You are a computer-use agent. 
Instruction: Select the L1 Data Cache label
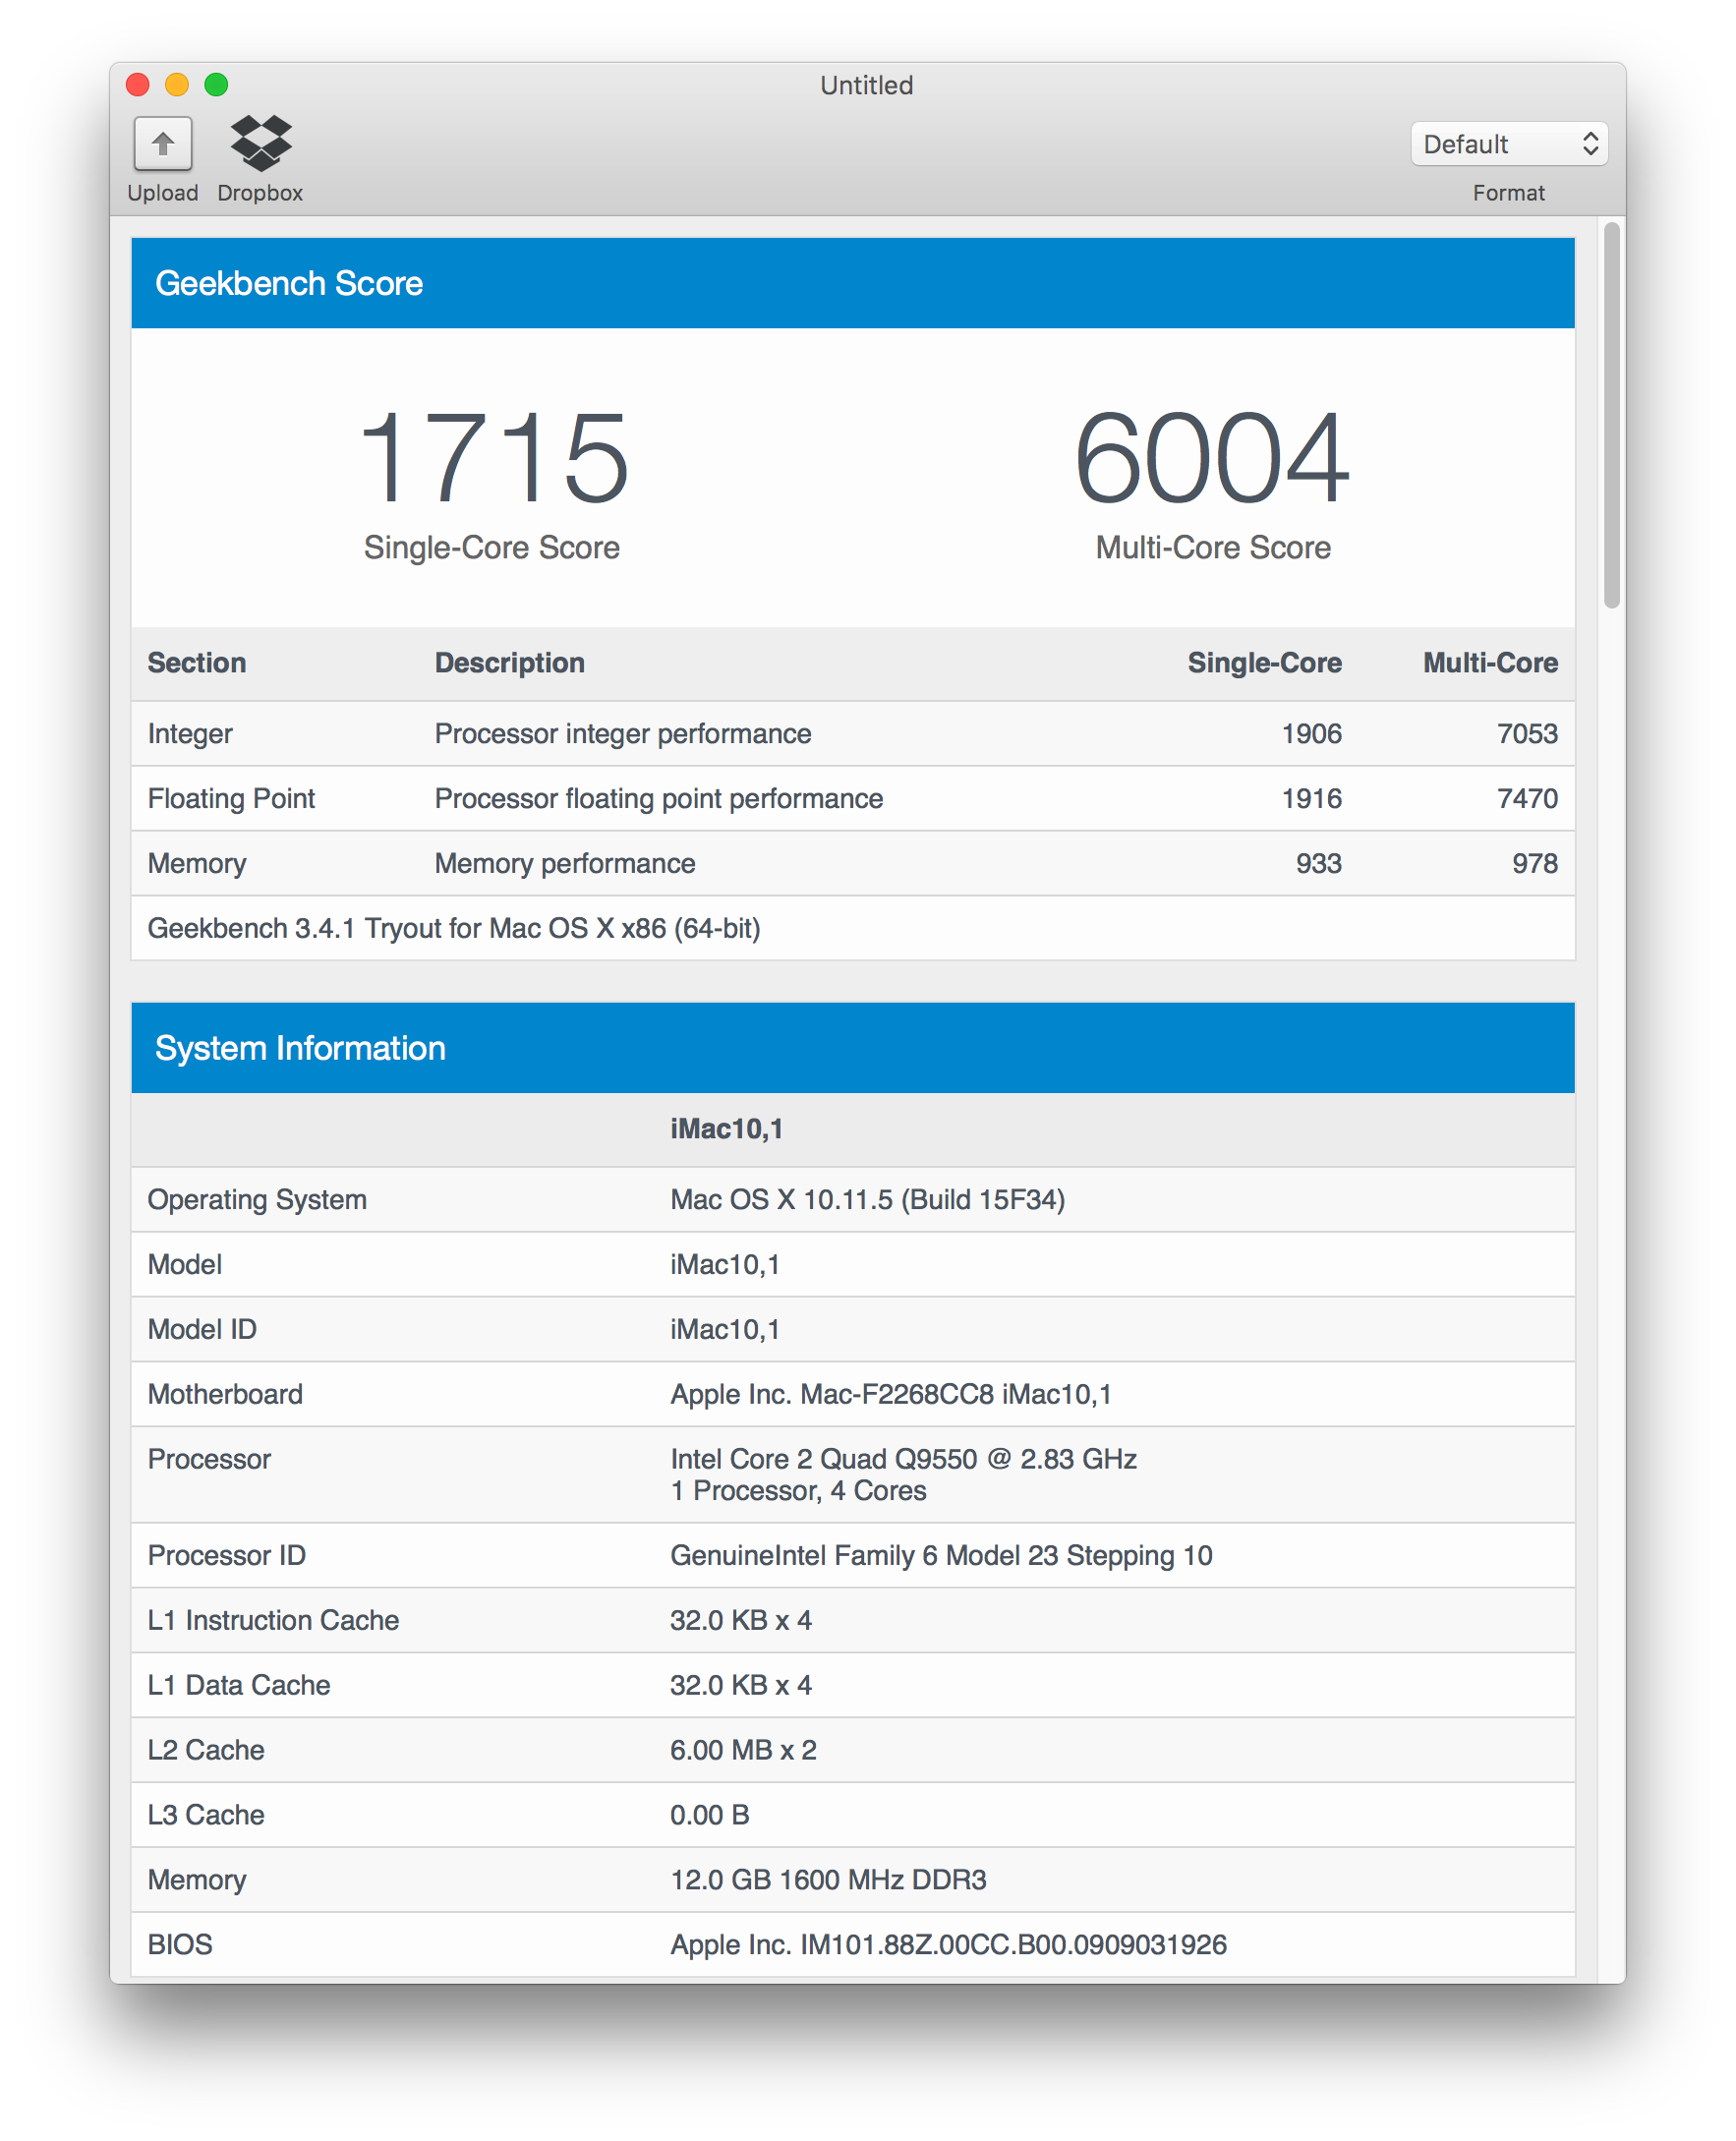point(239,1685)
